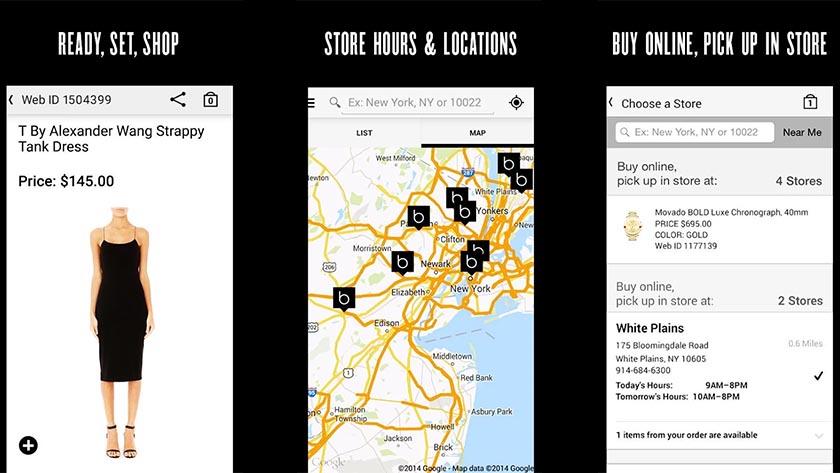Tap the 4 Stores count
Screen dimensions: 840x473
pyautogui.click(x=799, y=181)
